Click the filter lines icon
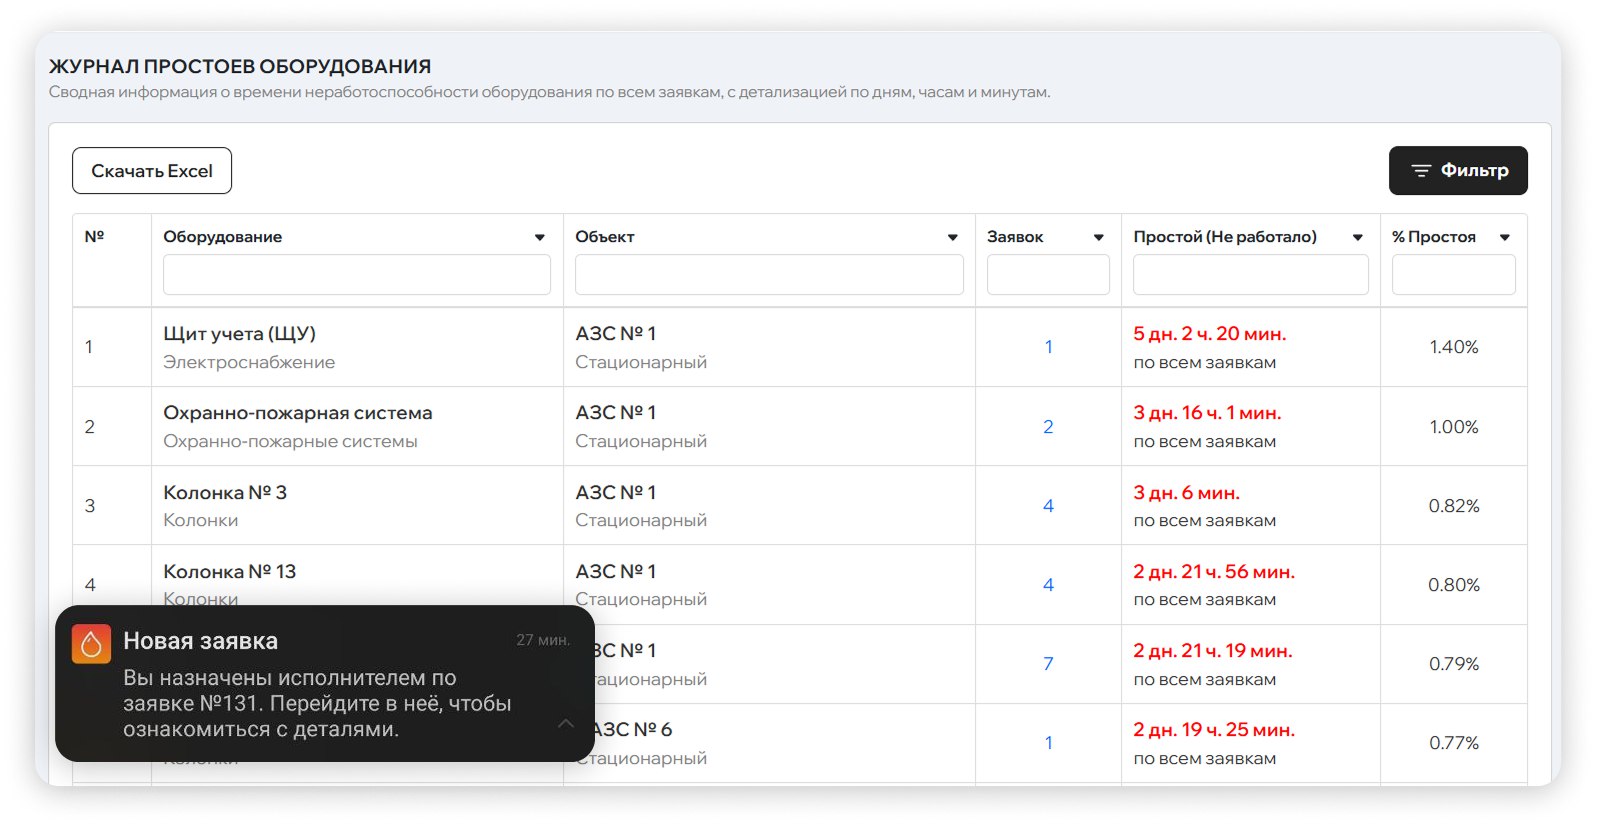Screen dimensions: 1597x826 click(1420, 171)
